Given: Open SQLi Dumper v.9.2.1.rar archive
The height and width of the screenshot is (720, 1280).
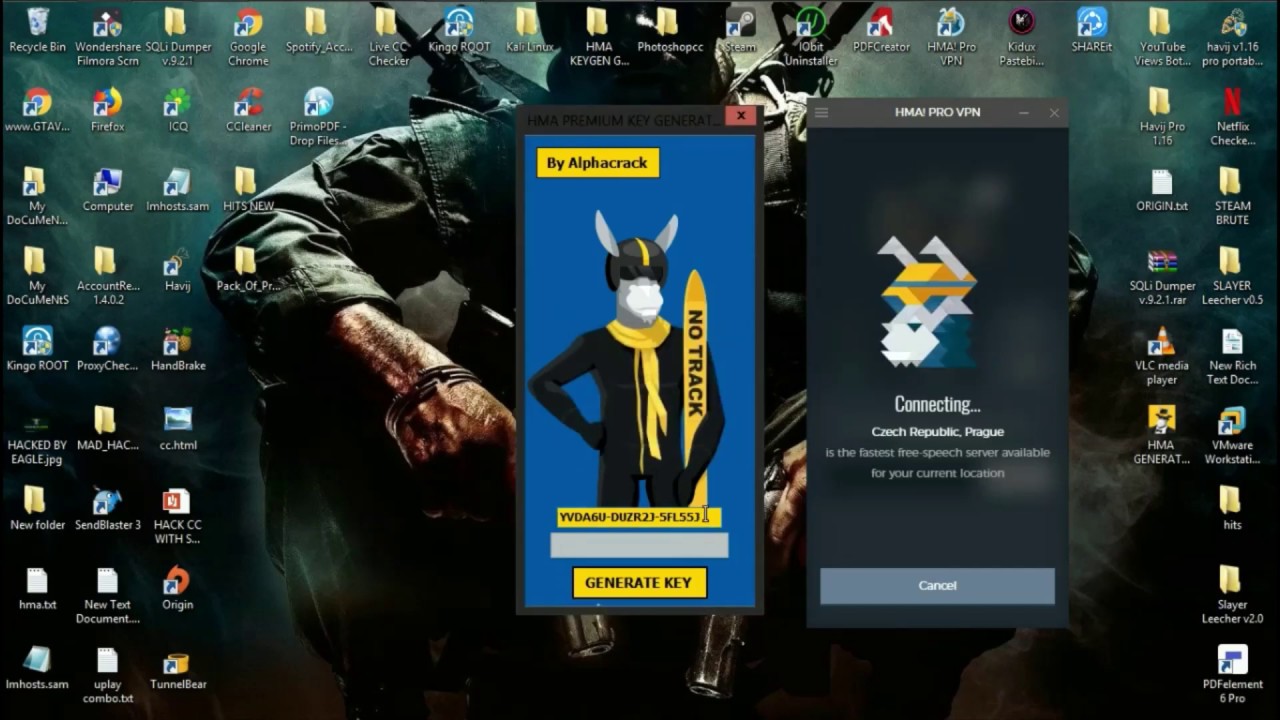Looking at the screenshot, I should coord(1162,277).
